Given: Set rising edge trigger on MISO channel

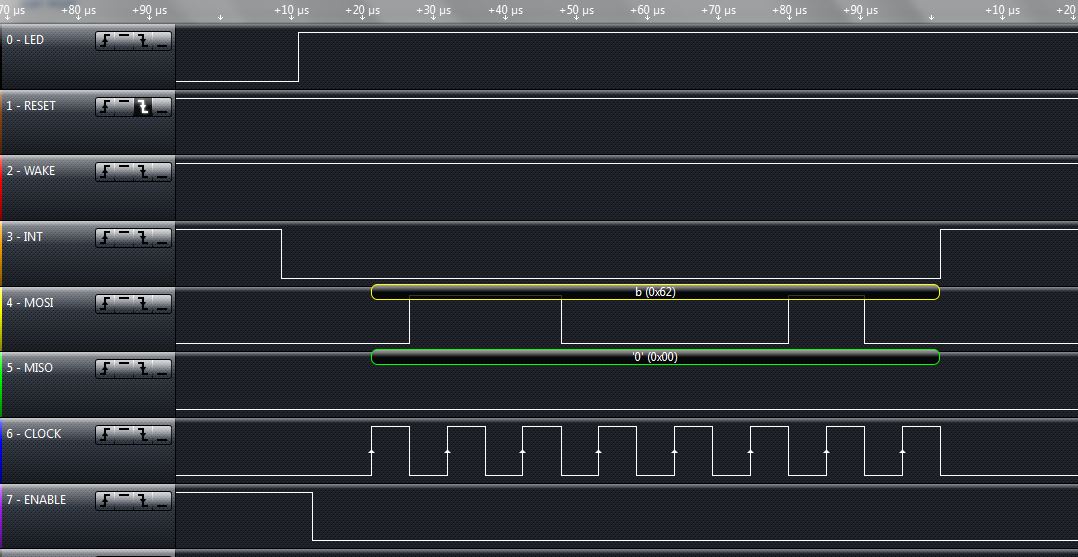Looking at the screenshot, I should [104, 369].
